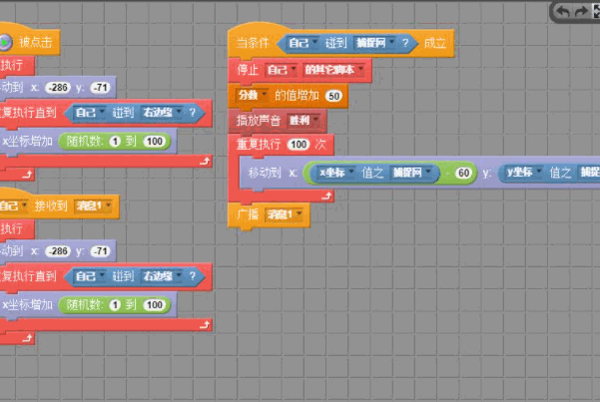Click loop arrow on 重复执行 100 次 block
The image size is (600, 402).
[326, 196]
